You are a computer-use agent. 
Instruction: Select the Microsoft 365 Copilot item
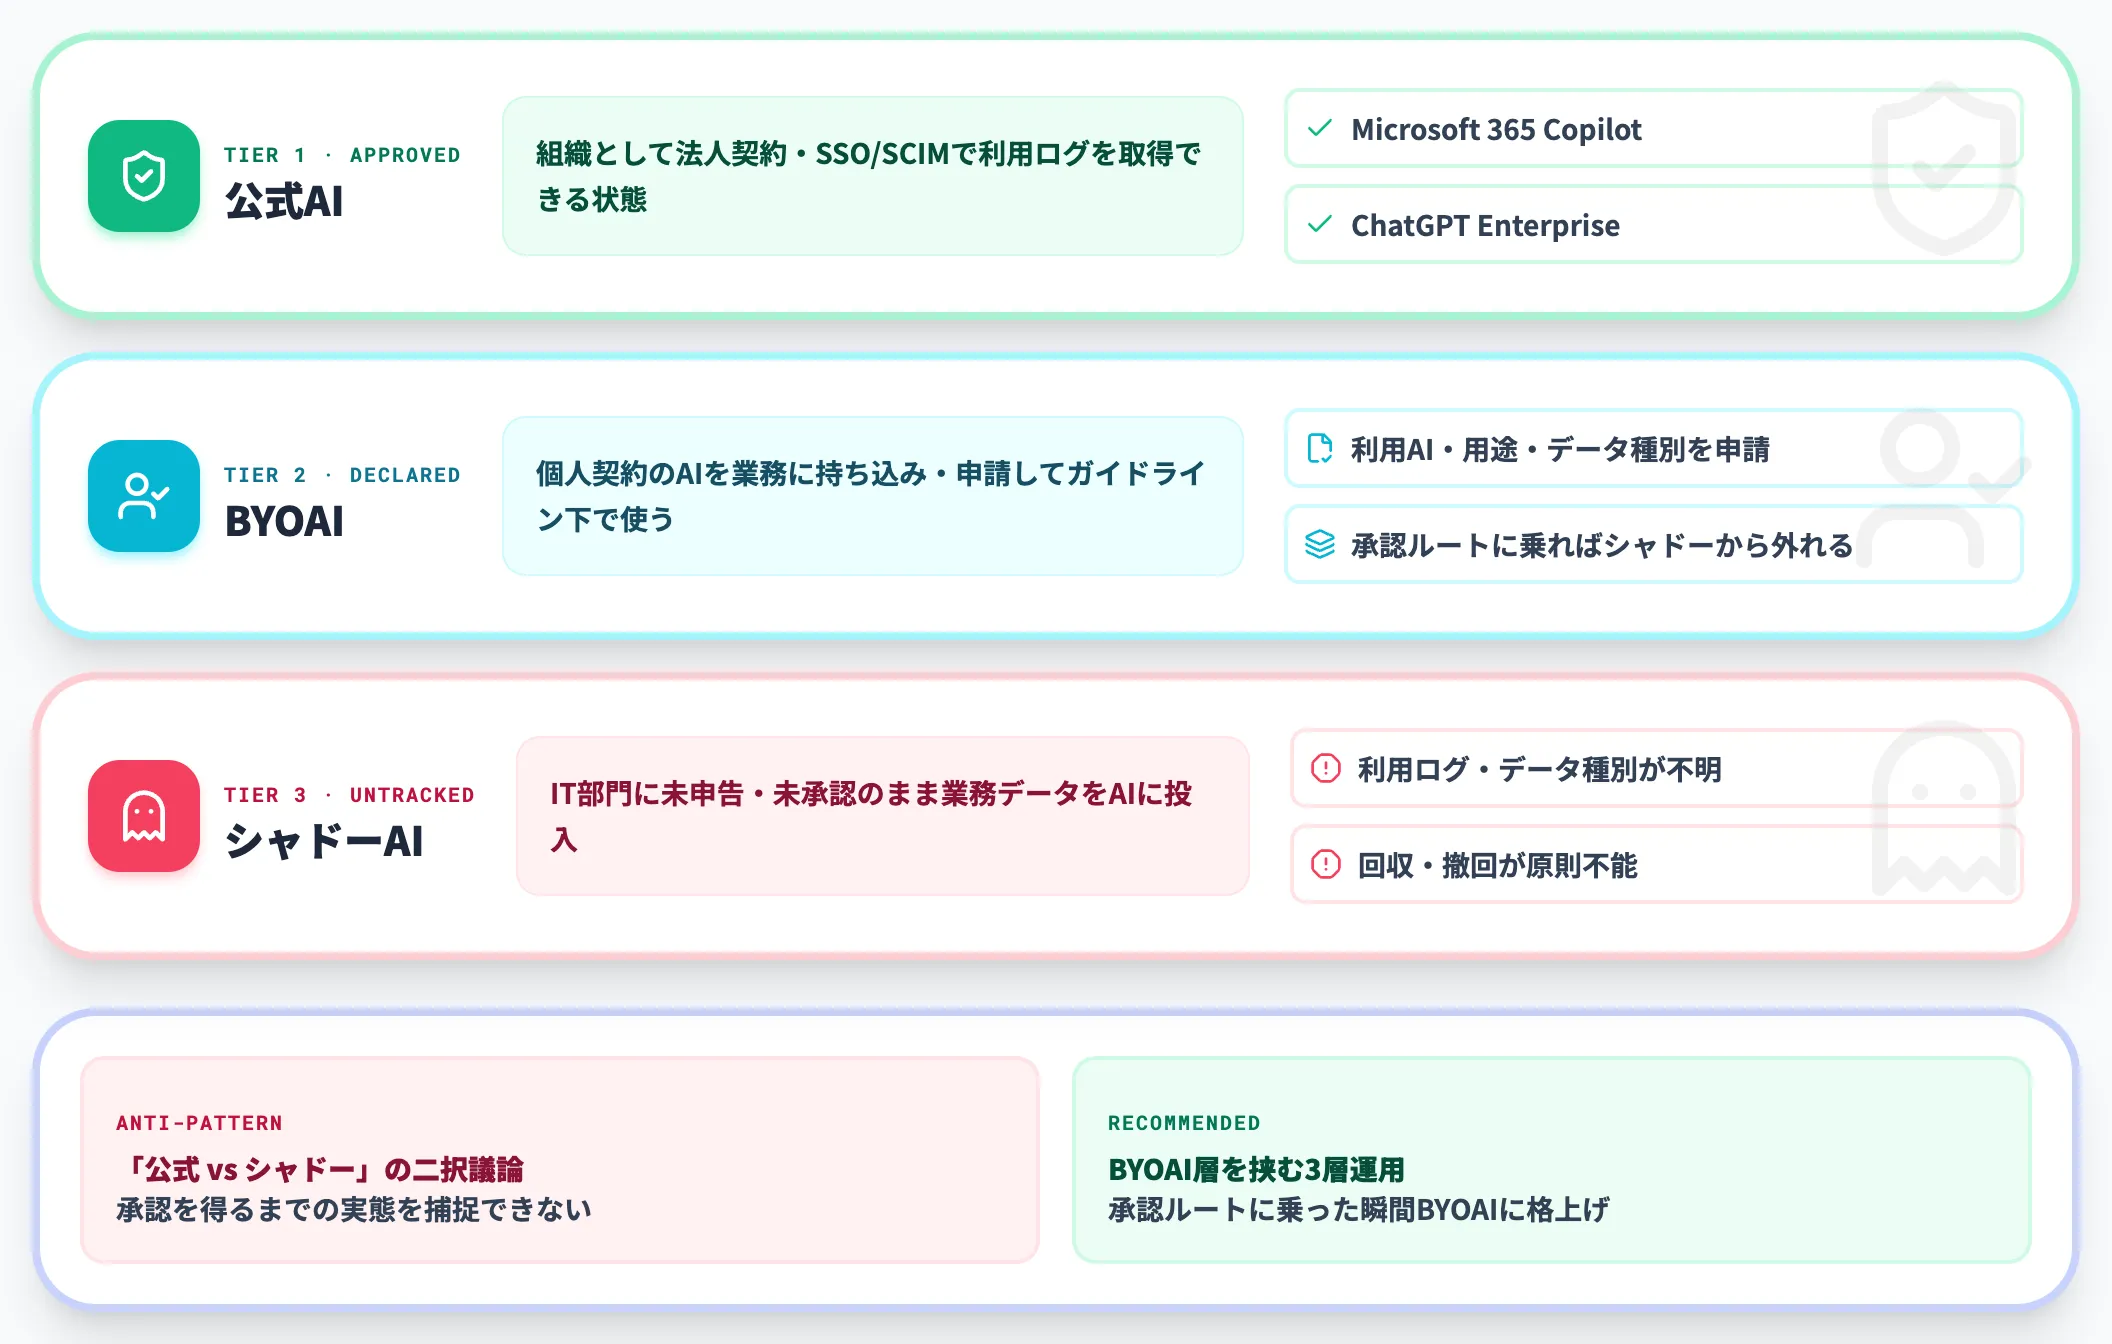(x=1654, y=128)
